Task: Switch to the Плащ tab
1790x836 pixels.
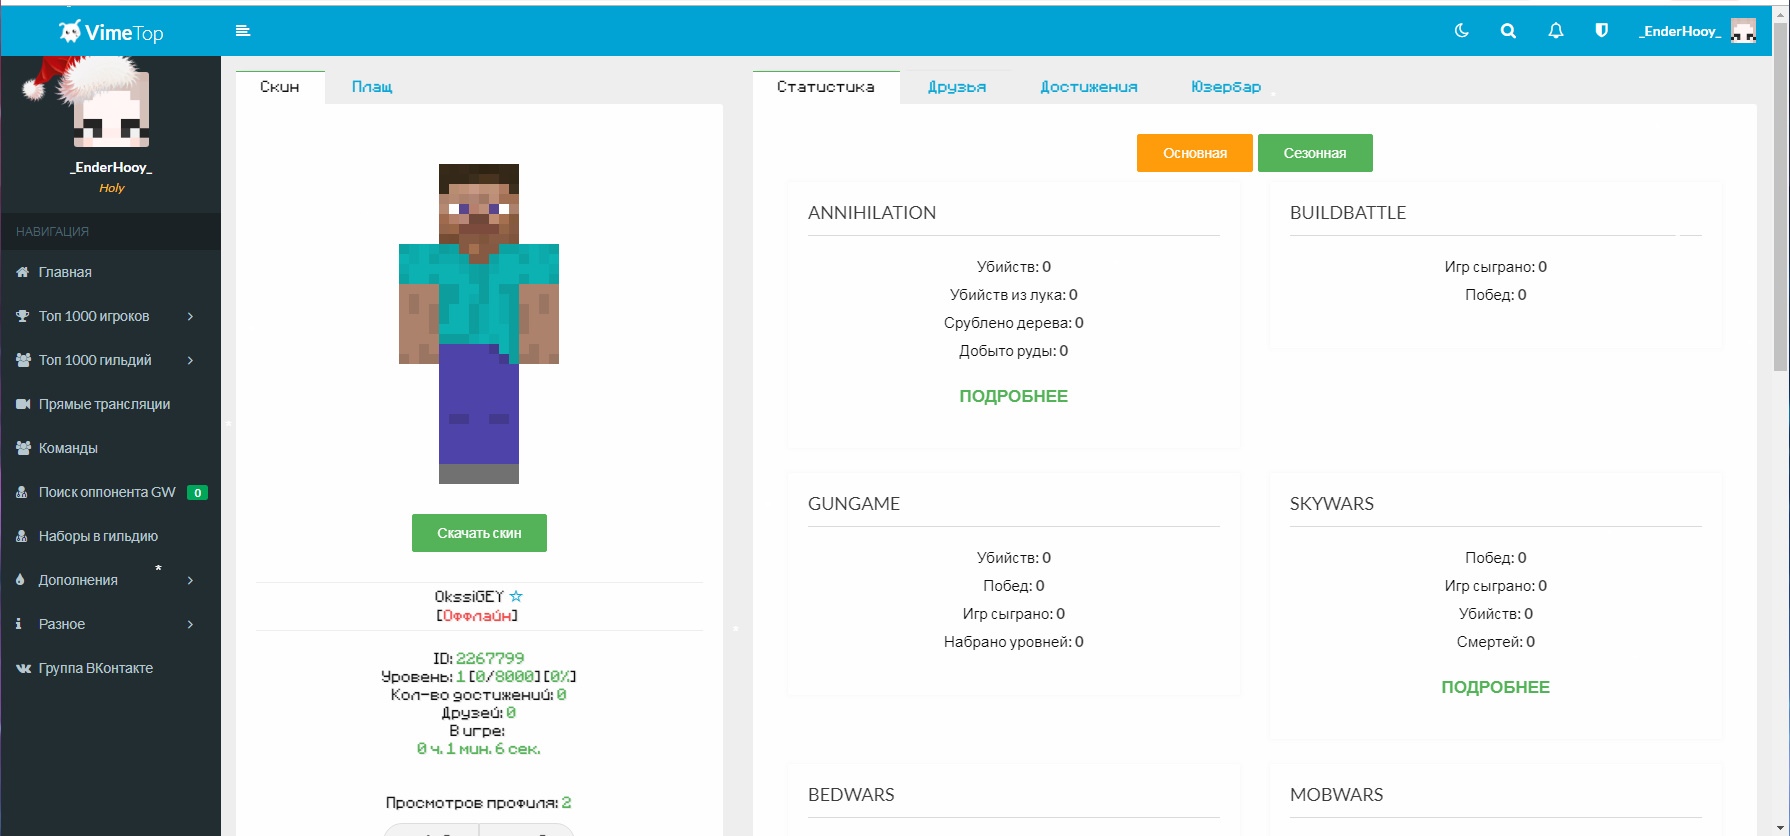Action: tap(372, 87)
